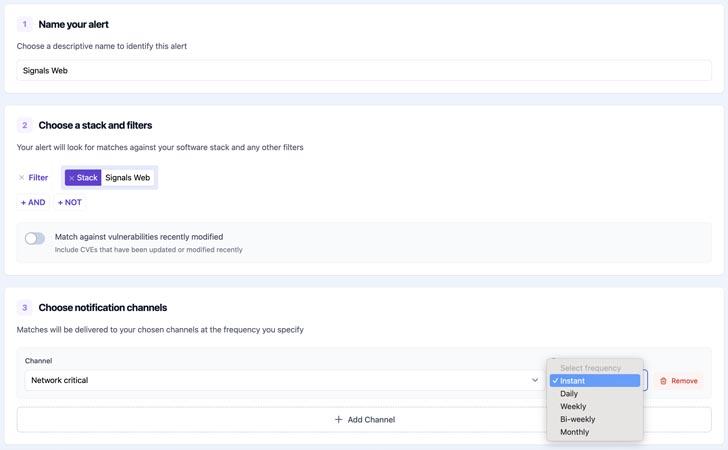Click the step 2 number badge
The height and width of the screenshot is (450, 728).
pyautogui.click(x=25, y=126)
